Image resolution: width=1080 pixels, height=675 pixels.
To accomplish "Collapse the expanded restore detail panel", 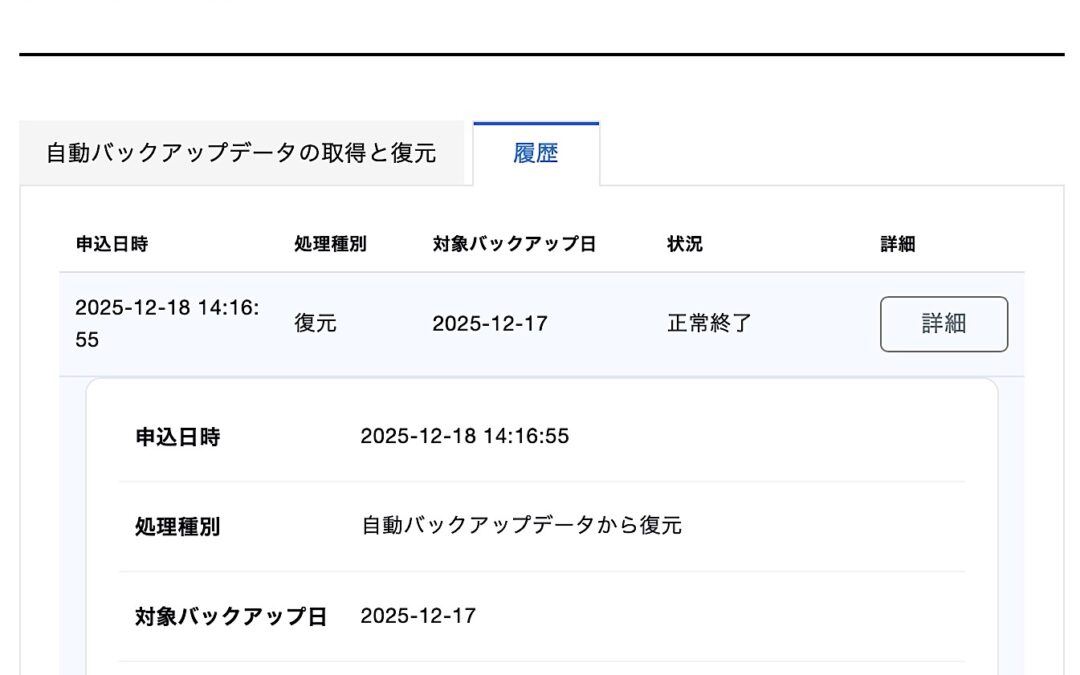I will (x=943, y=322).
